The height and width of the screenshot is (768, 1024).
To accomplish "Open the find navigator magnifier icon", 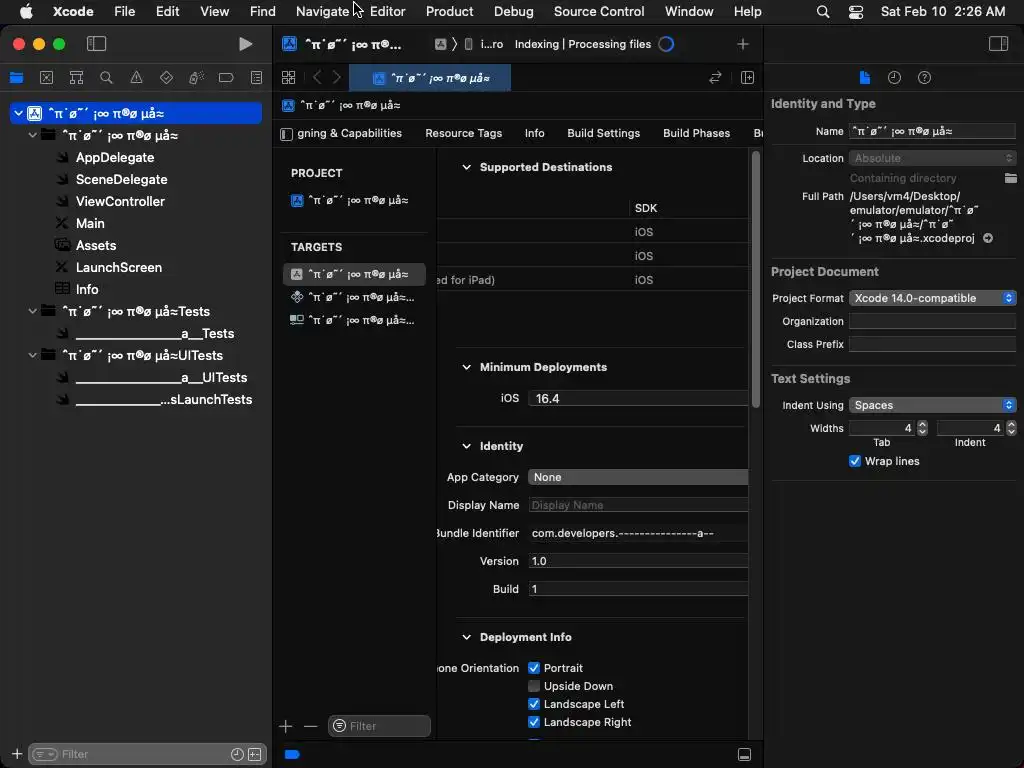I will click(x=106, y=78).
